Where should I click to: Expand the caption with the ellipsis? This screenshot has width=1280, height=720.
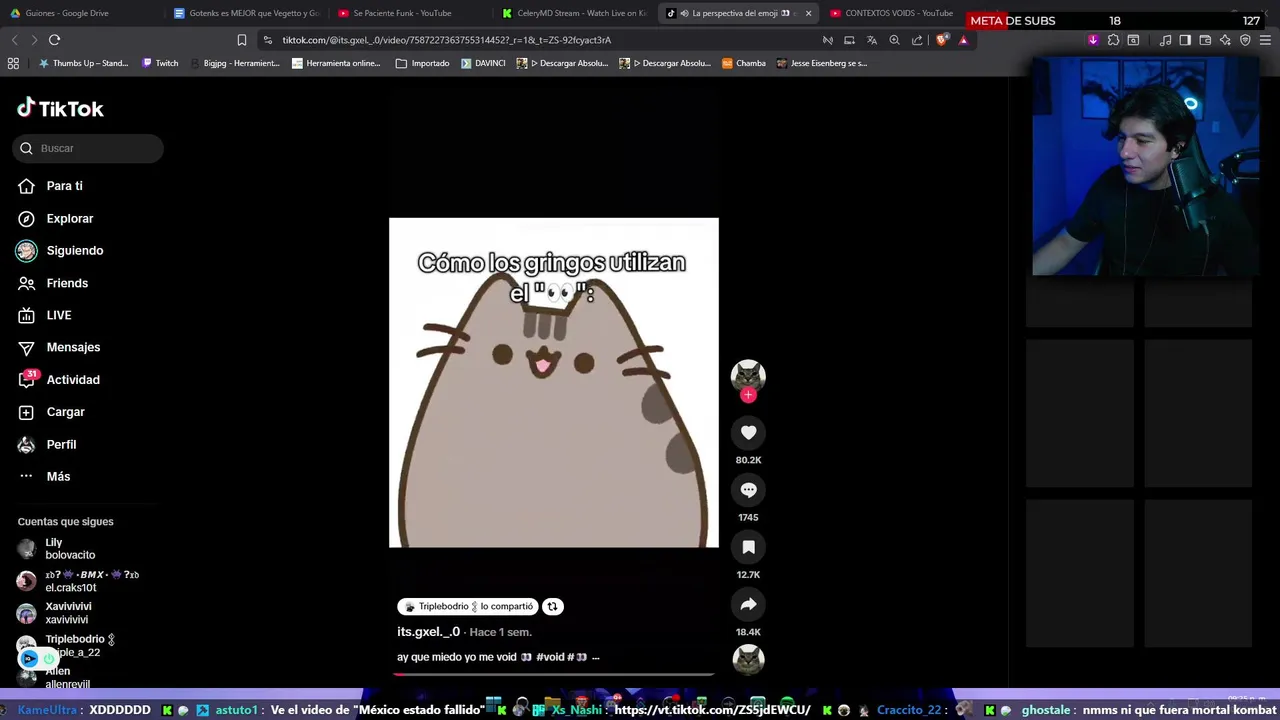[x=596, y=657]
